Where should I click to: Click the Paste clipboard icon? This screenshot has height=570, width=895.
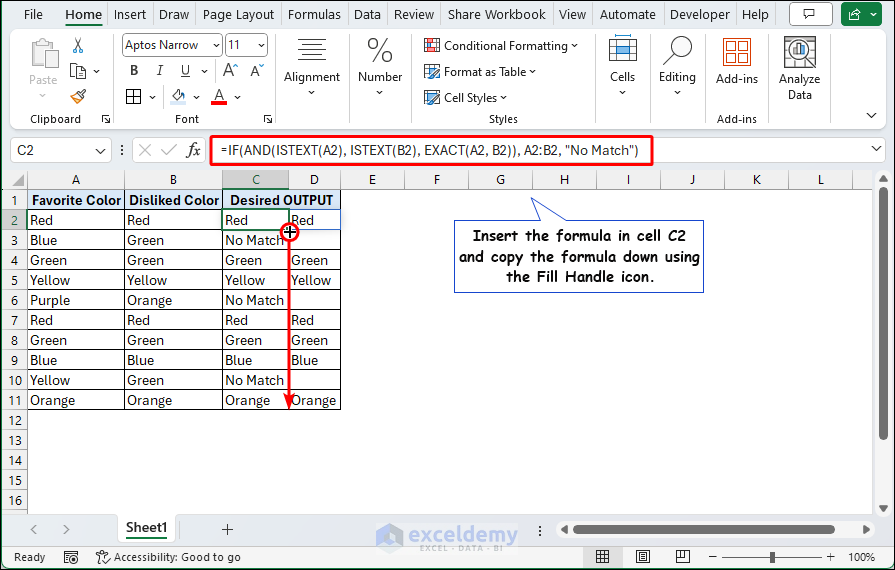point(44,54)
